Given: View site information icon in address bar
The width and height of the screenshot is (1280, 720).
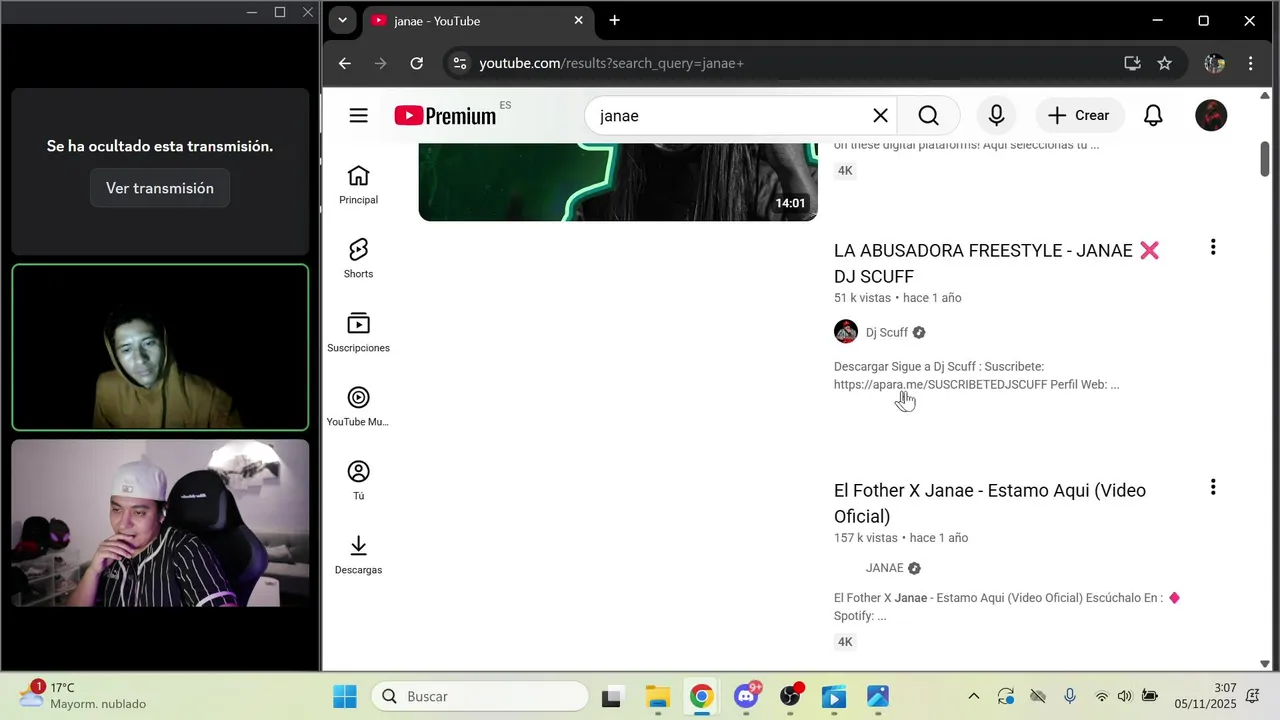Looking at the screenshot, I should coord(459,63).
